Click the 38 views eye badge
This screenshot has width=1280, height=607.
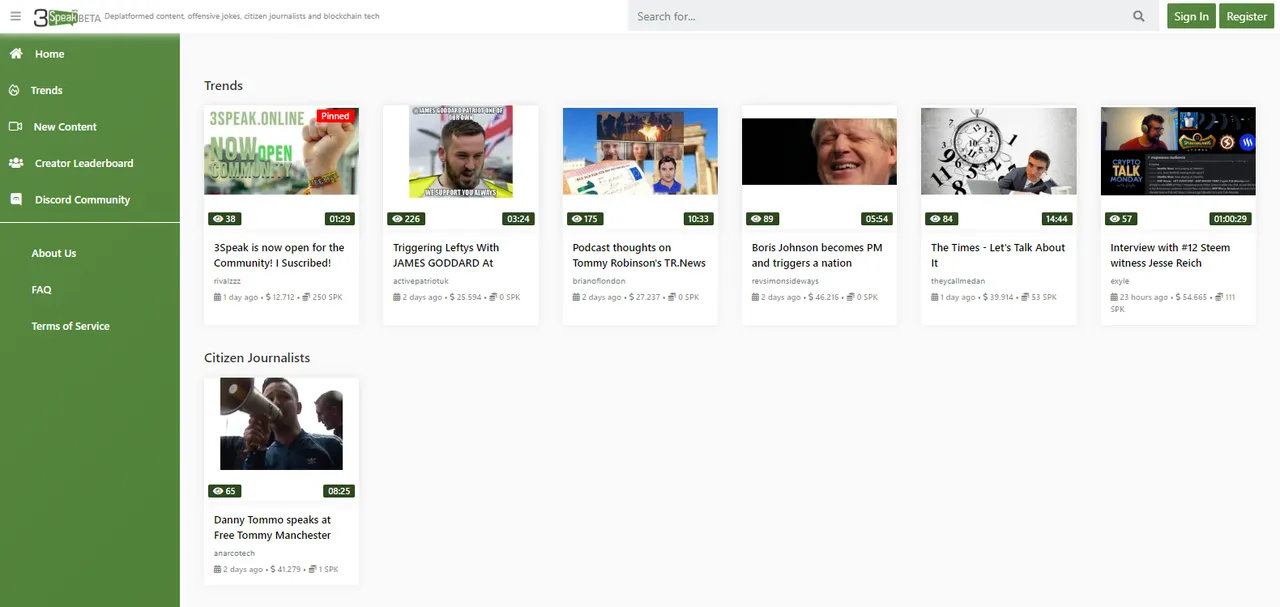(224, 219)
